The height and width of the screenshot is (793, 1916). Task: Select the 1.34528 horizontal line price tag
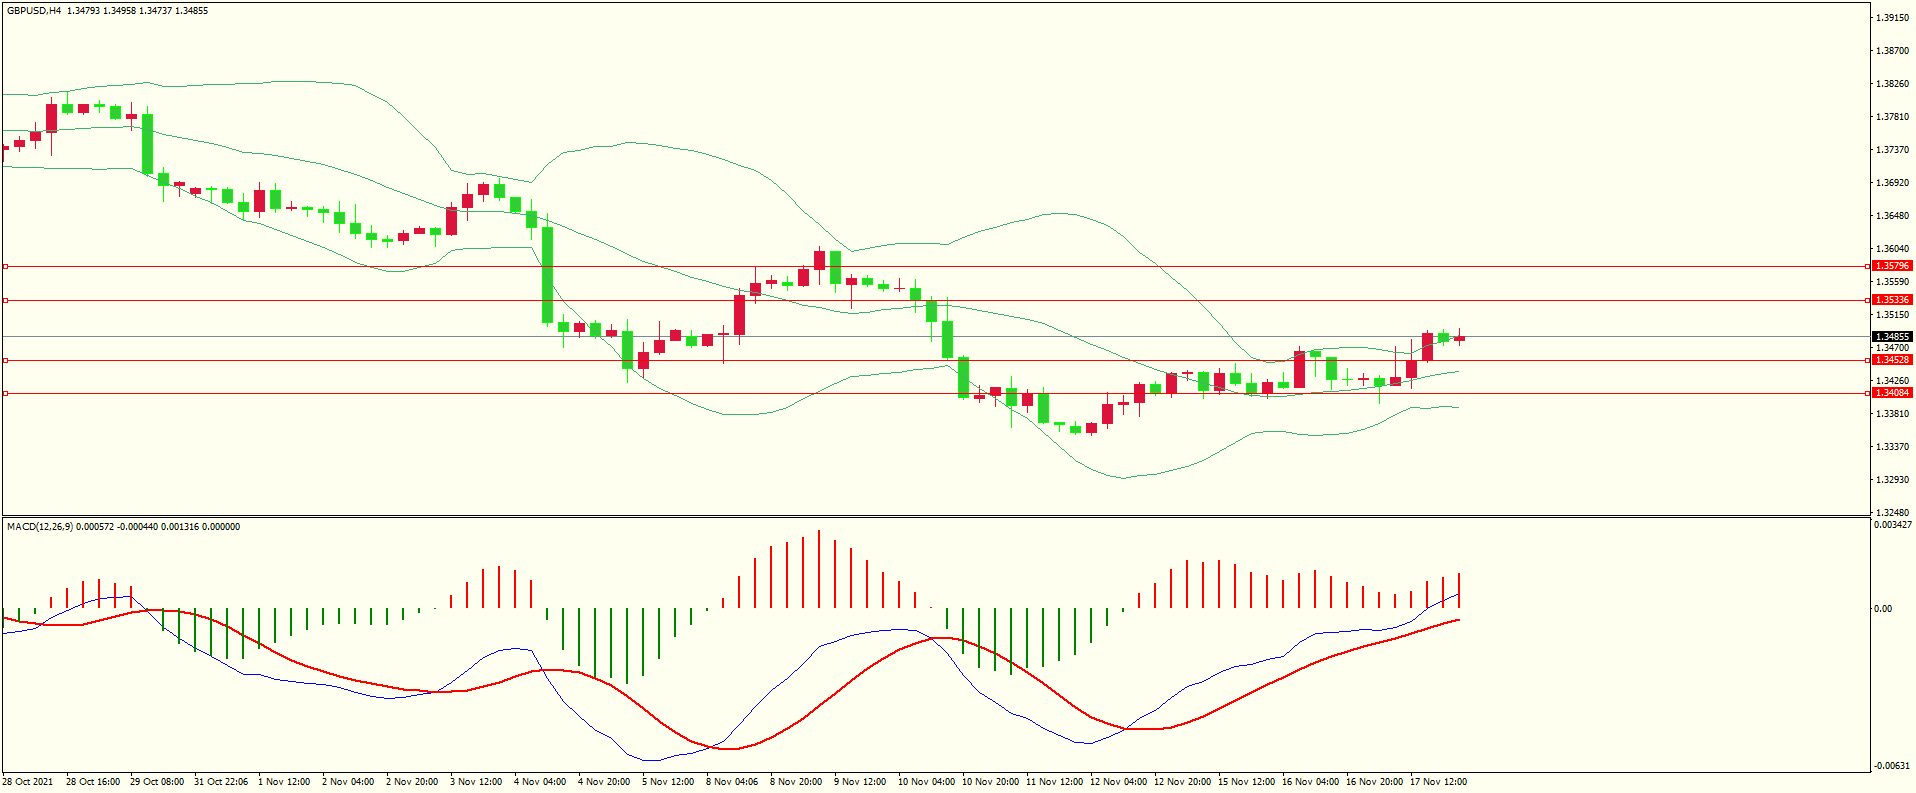click(x=1892, y=360)
